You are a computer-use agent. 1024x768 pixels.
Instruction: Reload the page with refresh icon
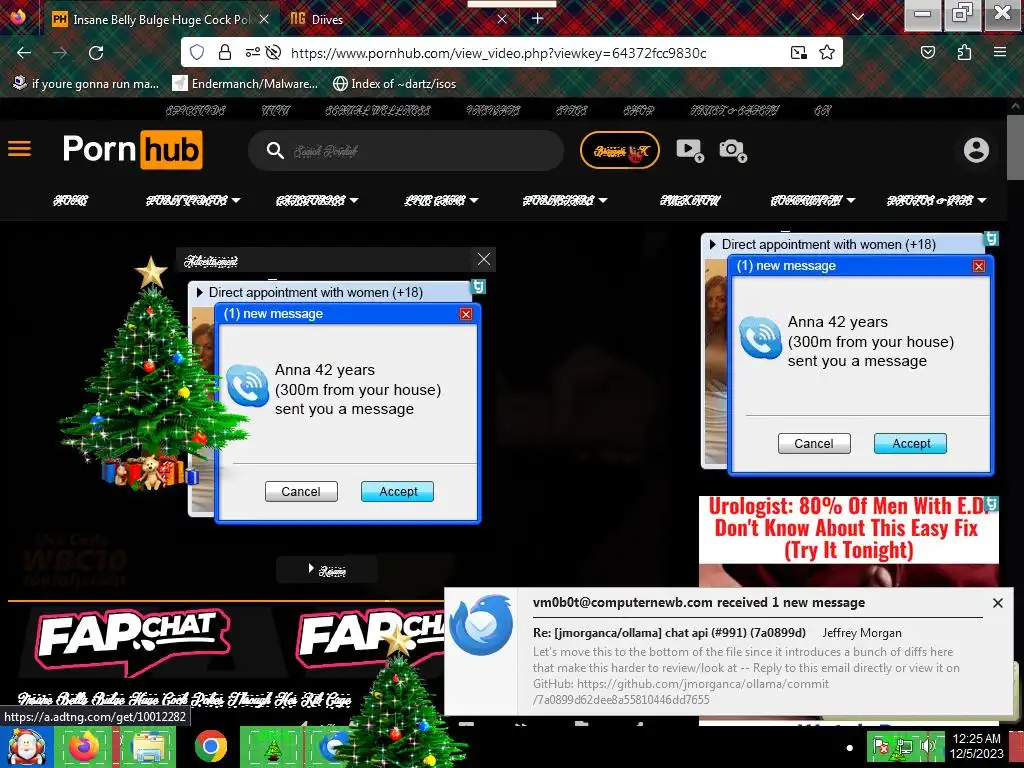pos(96,53)
